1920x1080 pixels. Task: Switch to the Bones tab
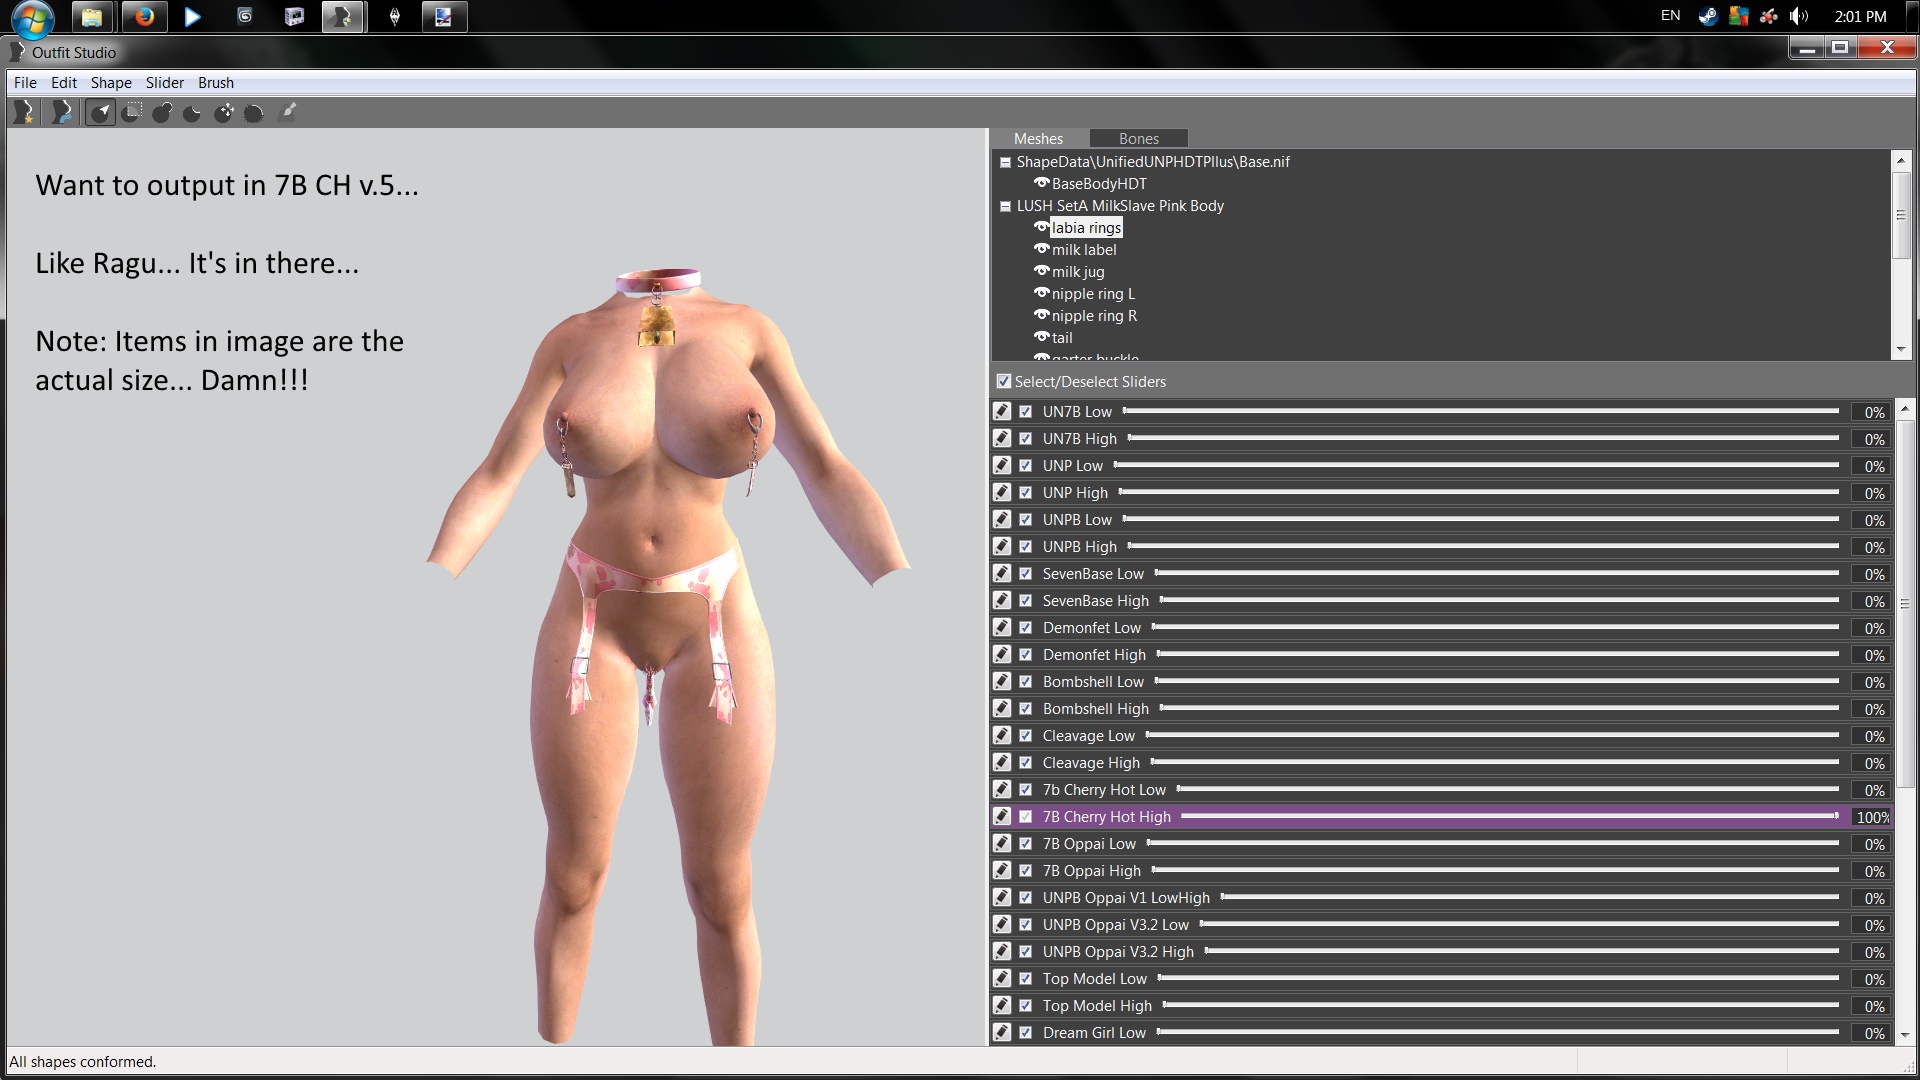1138,139
